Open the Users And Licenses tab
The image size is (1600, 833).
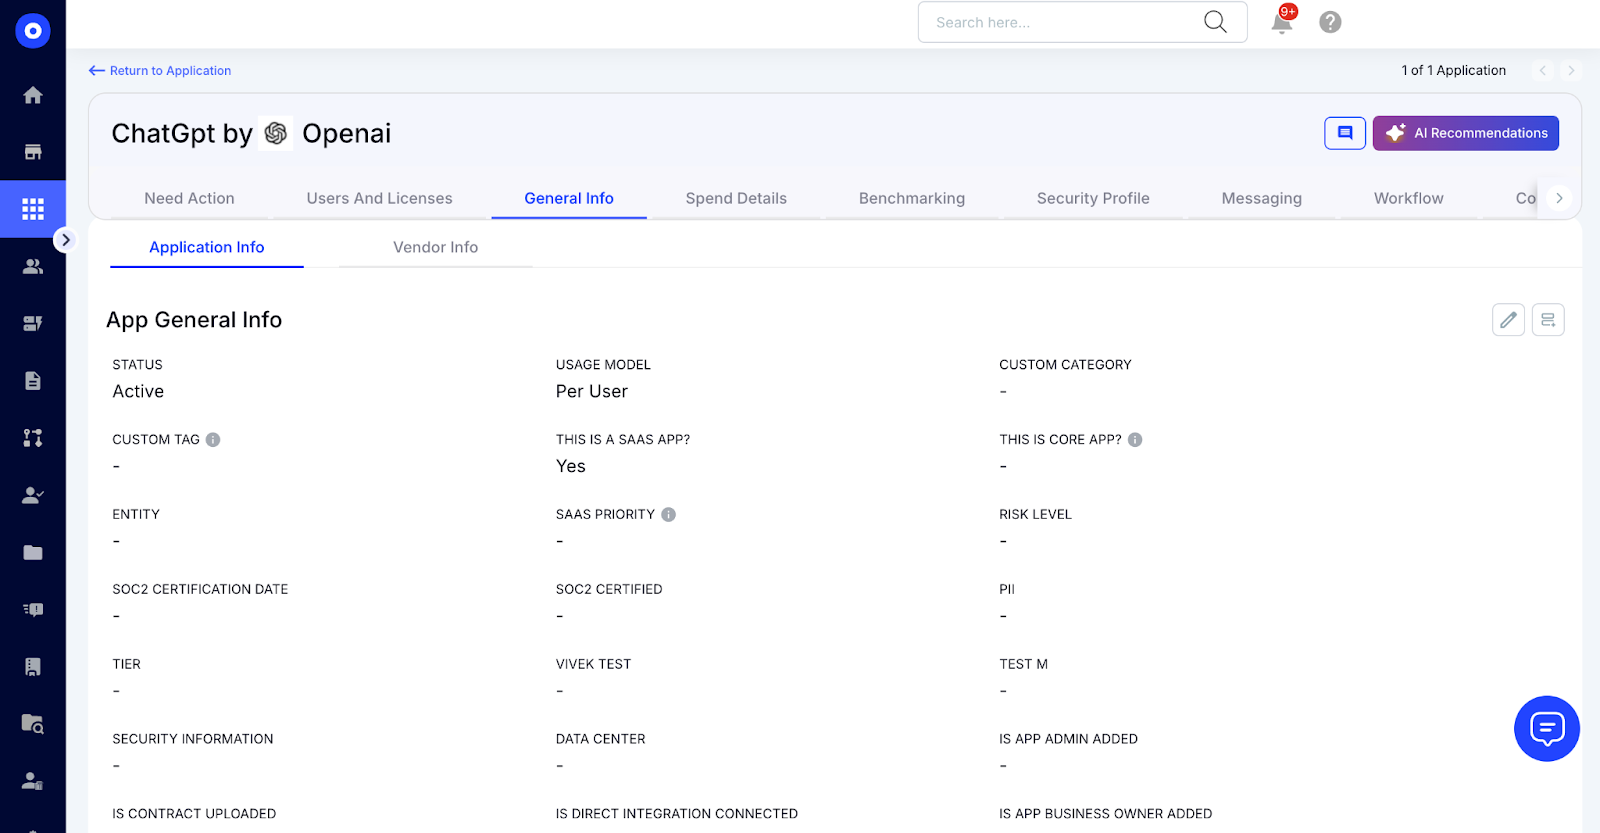pos(380,198)
